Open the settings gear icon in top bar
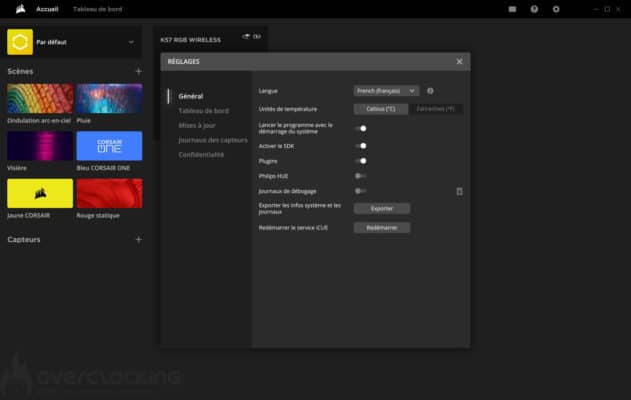This screenshot has height=400, width=631. [556, 9]
